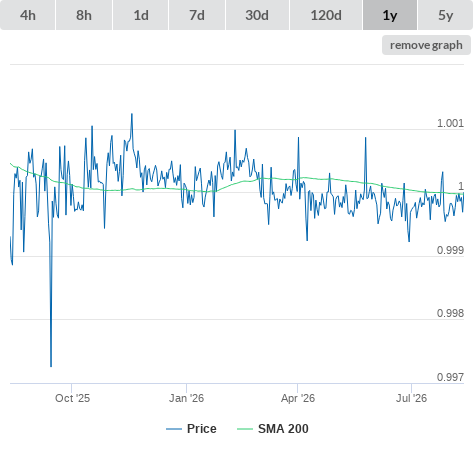Click the 0.999 y-axis value label

point(450,250)
